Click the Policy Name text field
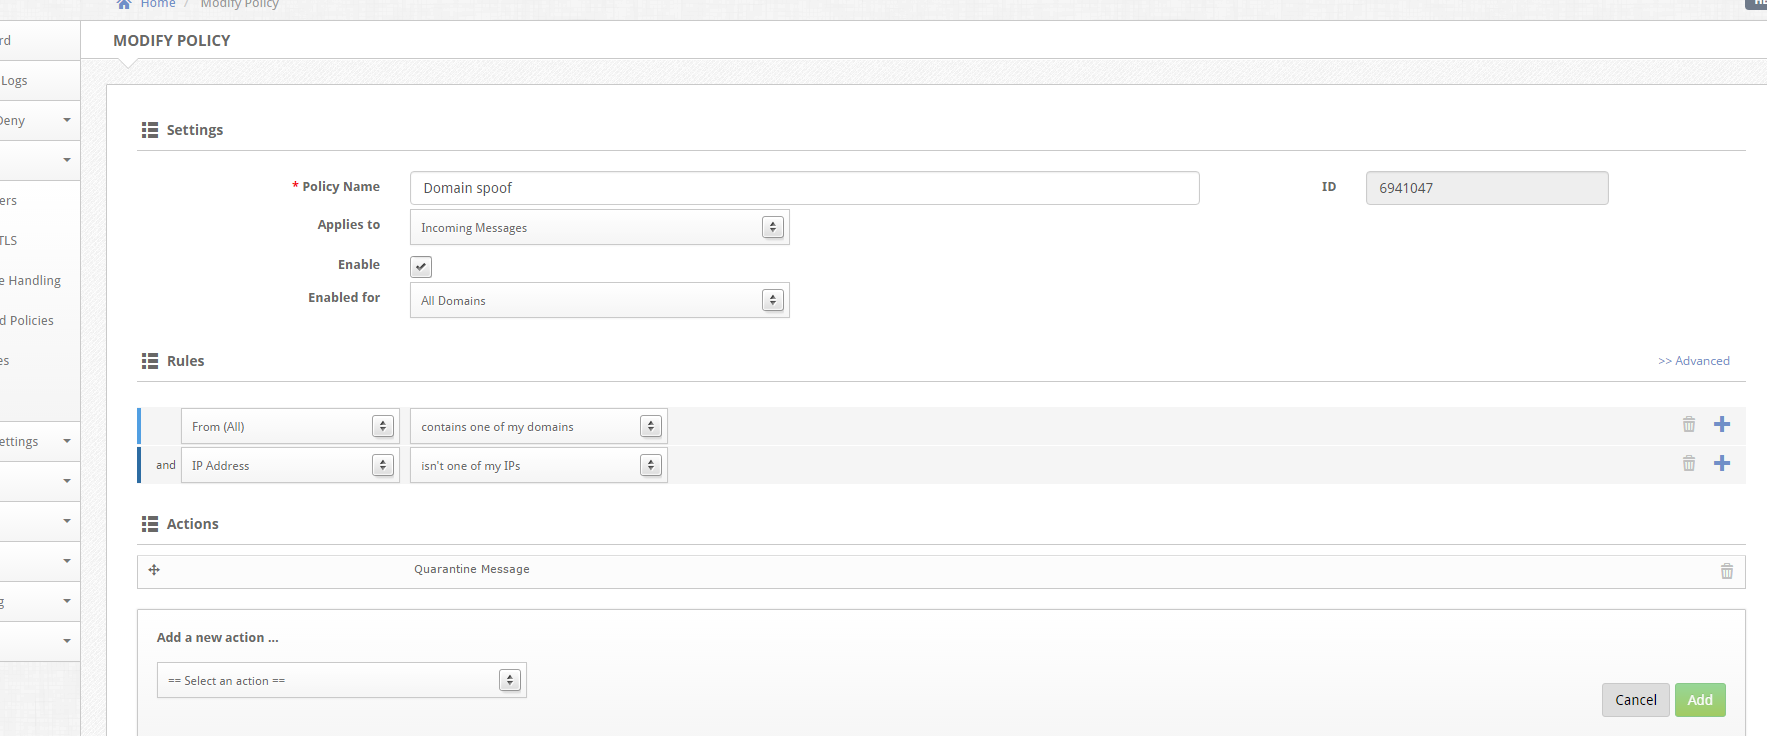Screen dimensions: 1767x736 804,188
